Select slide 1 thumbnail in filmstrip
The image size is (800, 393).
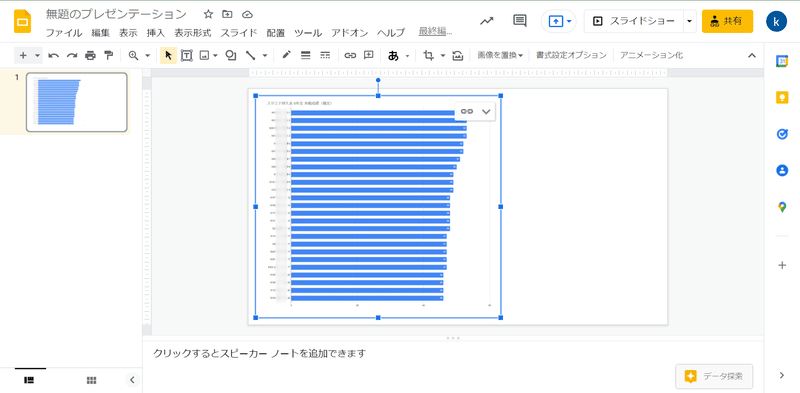coord(77,103)
